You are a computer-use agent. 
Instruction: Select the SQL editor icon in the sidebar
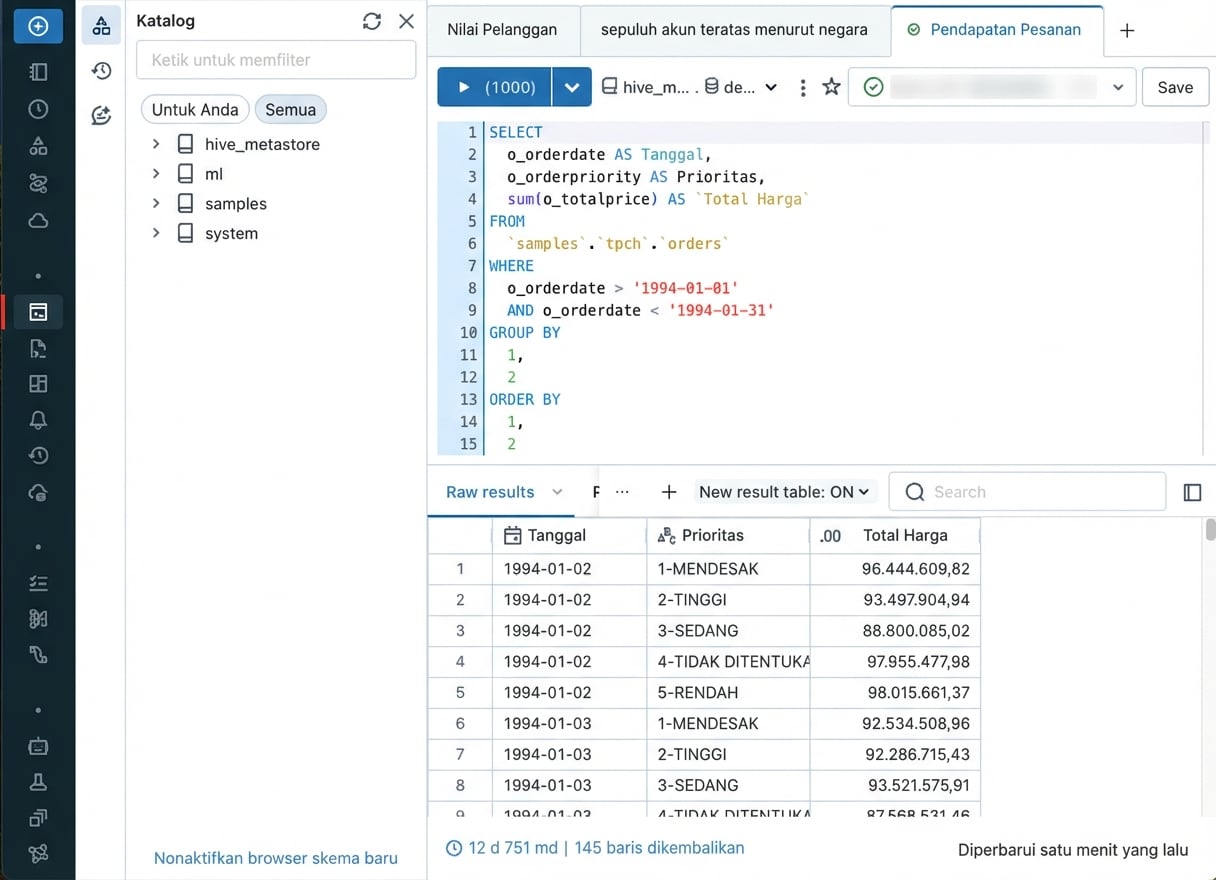tap(36, 311)
